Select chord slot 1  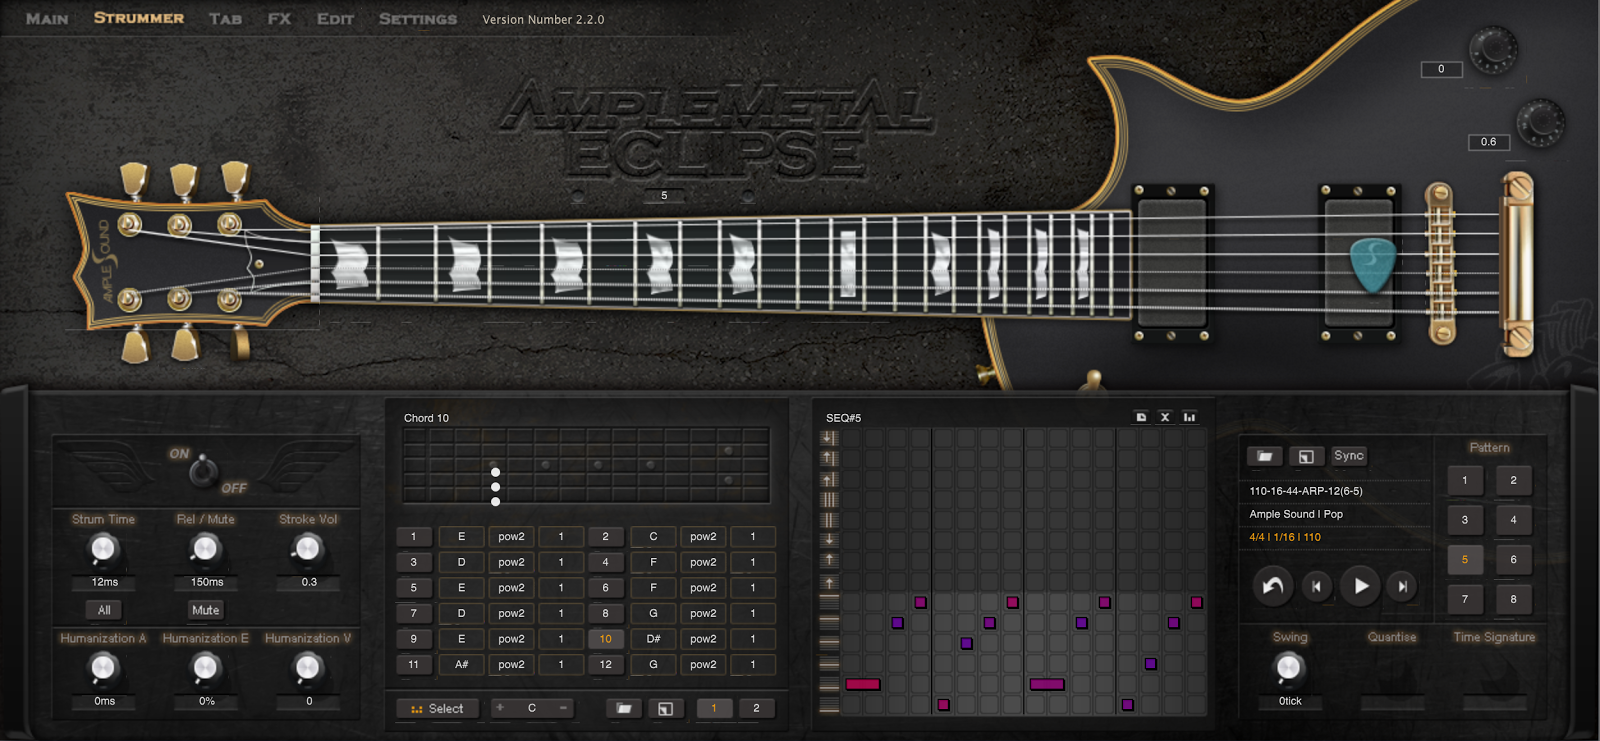414,537
